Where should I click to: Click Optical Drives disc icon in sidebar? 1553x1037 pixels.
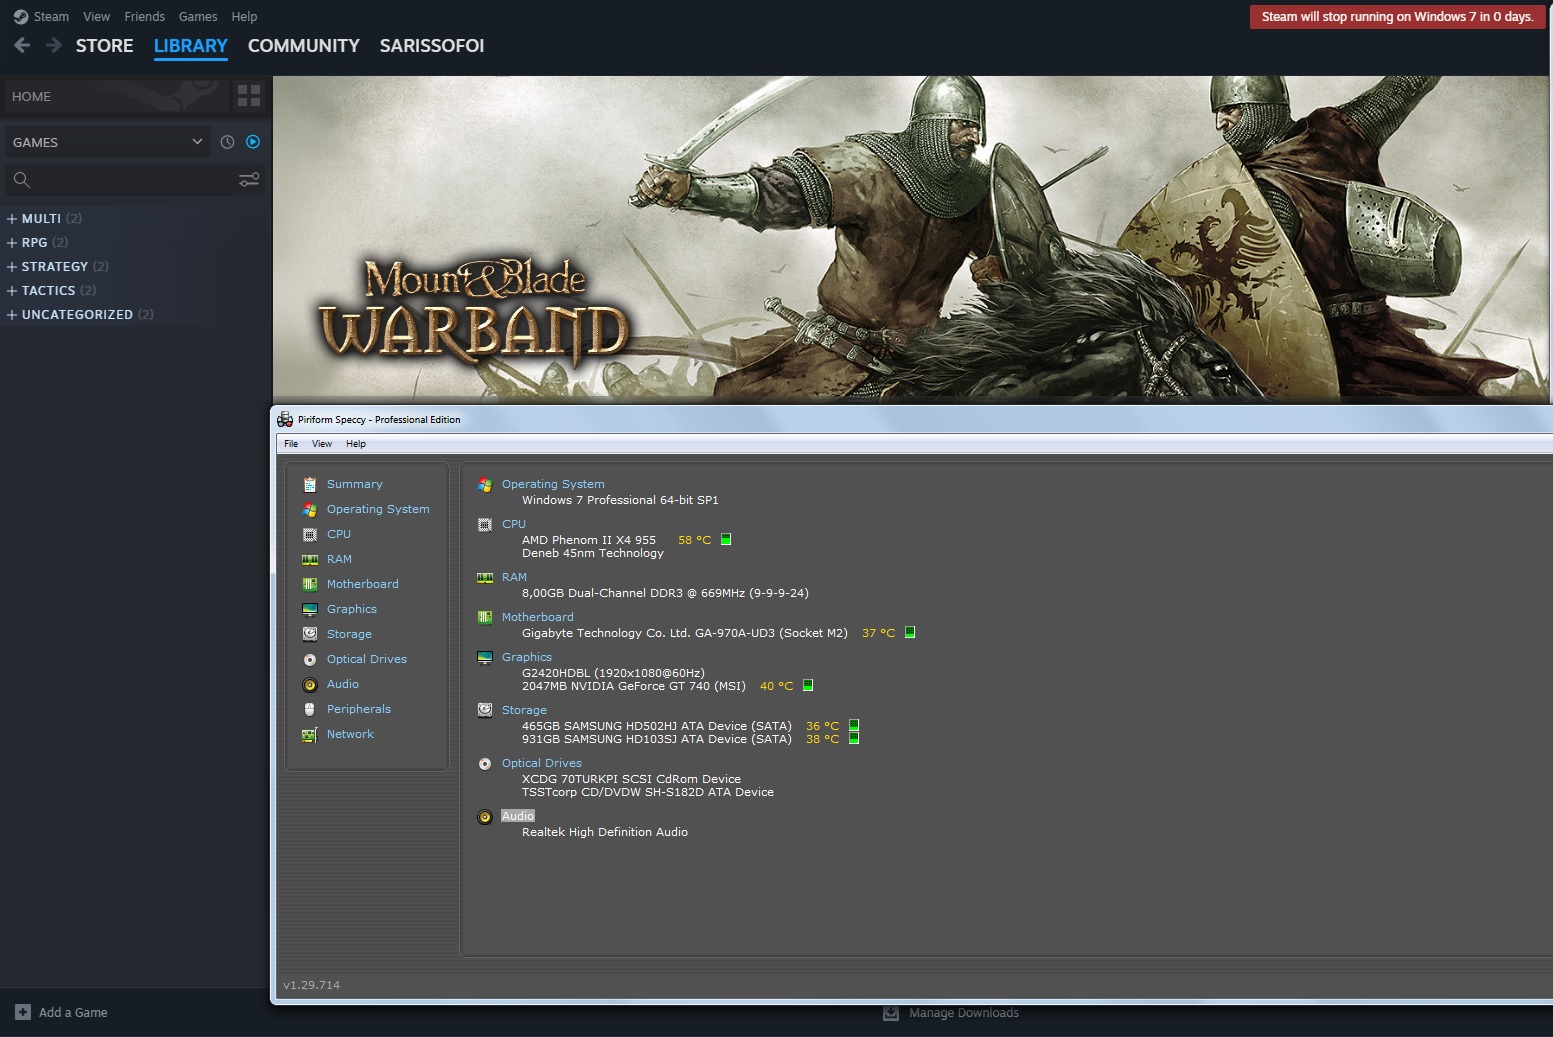(310, 659)
